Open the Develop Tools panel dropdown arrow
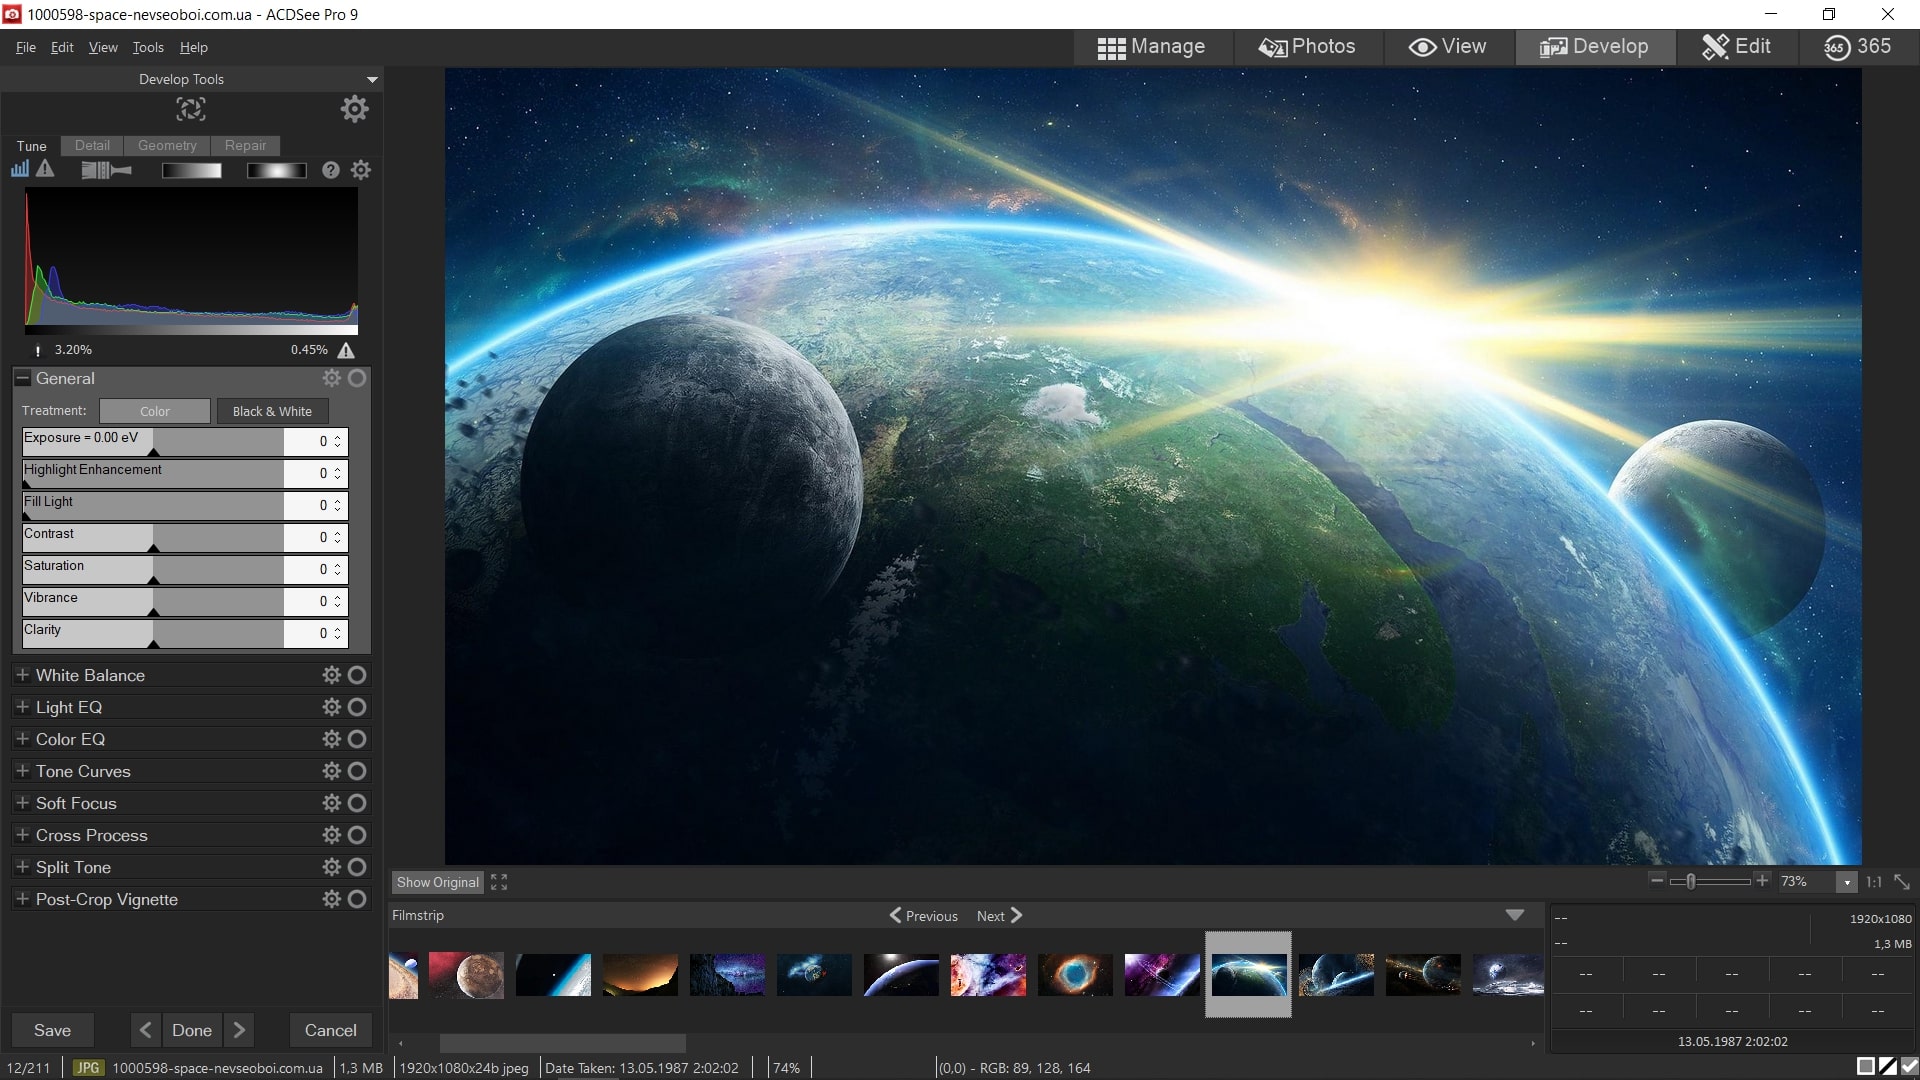Viewport: 1920px width, 1080px height. [372, 80]
